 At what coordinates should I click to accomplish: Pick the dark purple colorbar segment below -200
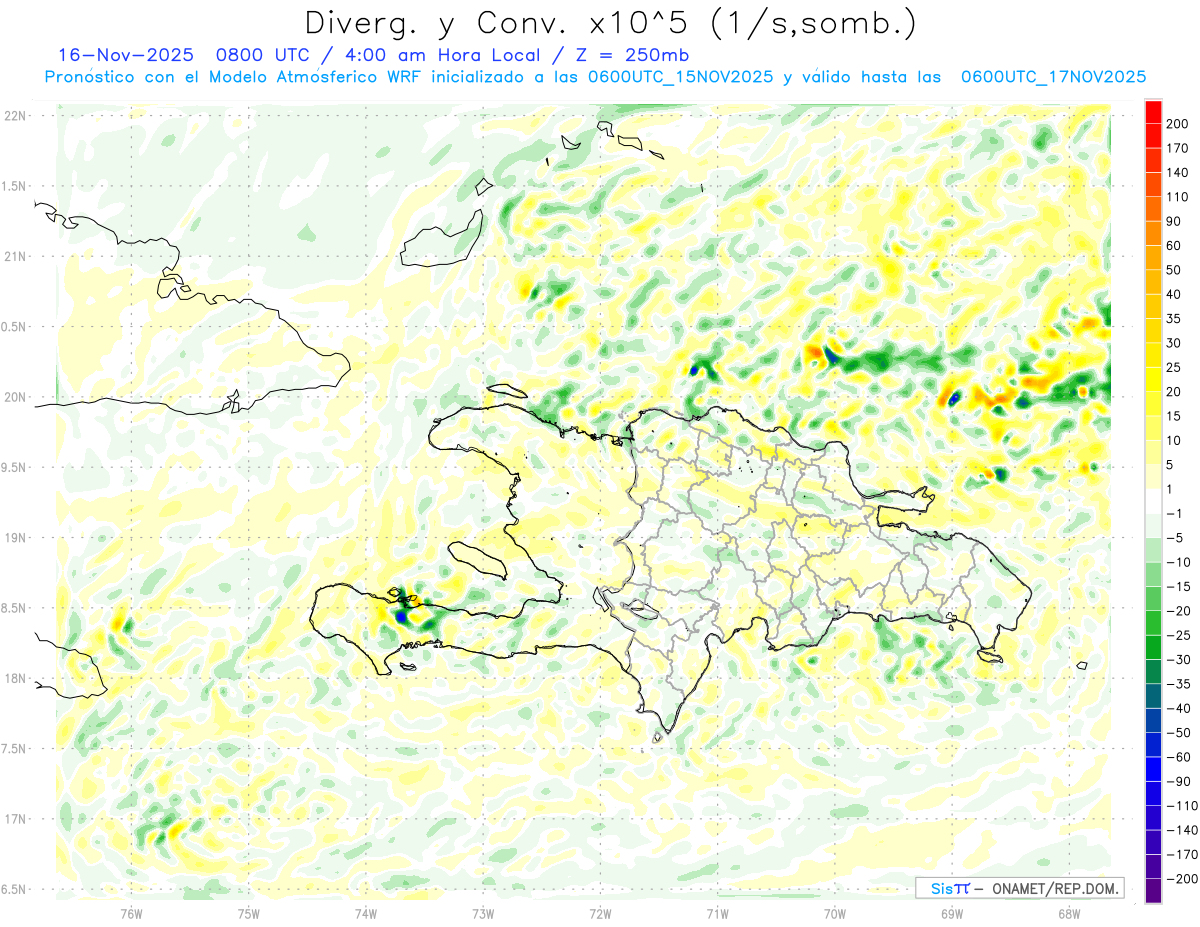click(x=1153, y=892)
